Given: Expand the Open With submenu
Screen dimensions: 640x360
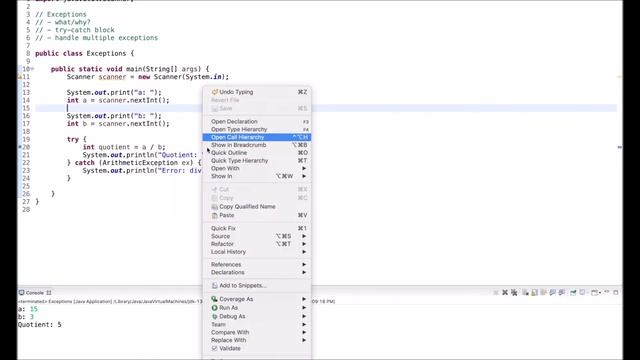Looking at the screenshot, I should 257,169.
